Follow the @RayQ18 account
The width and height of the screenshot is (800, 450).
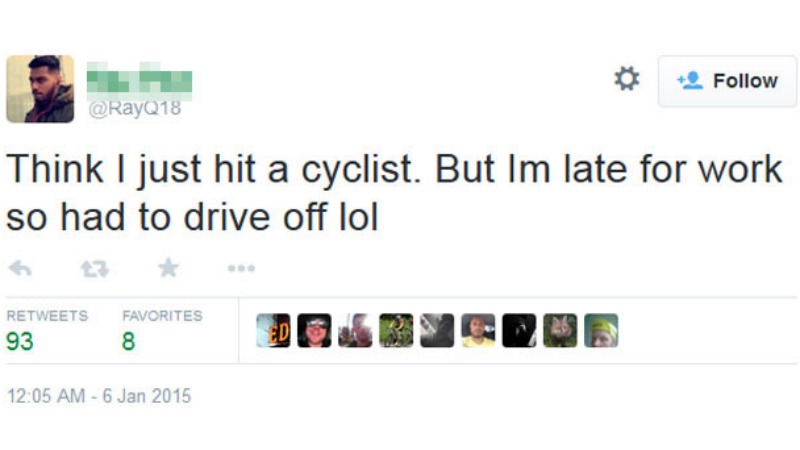pos(727,81)
